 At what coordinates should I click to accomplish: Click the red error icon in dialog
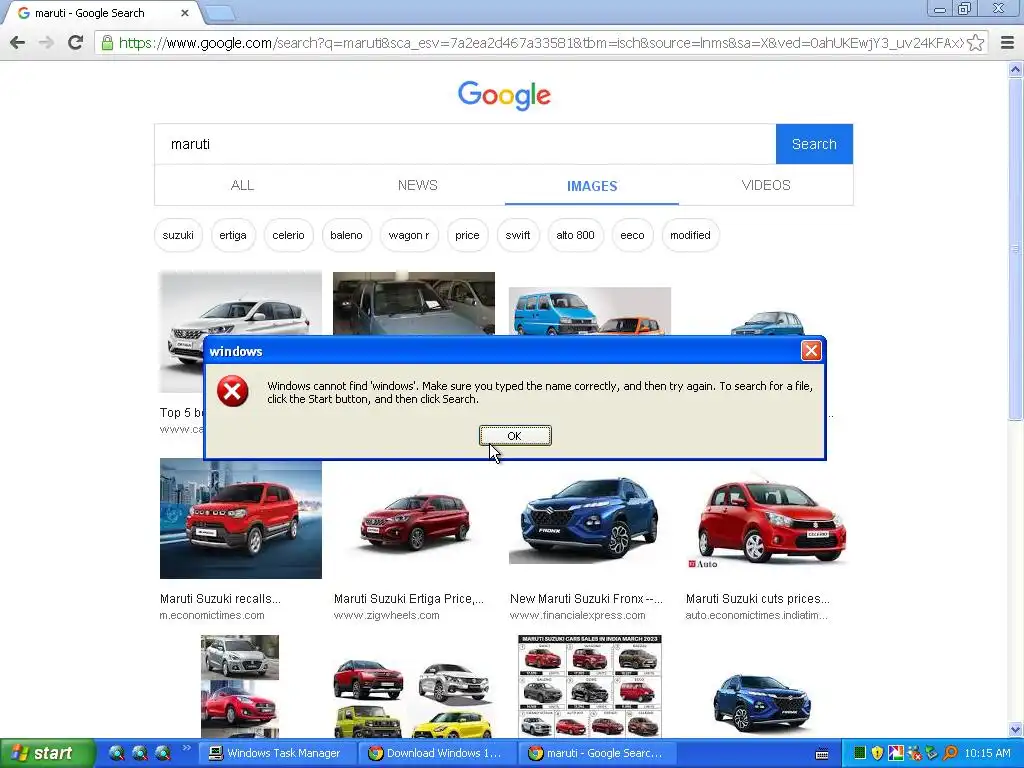coord(232,391)
